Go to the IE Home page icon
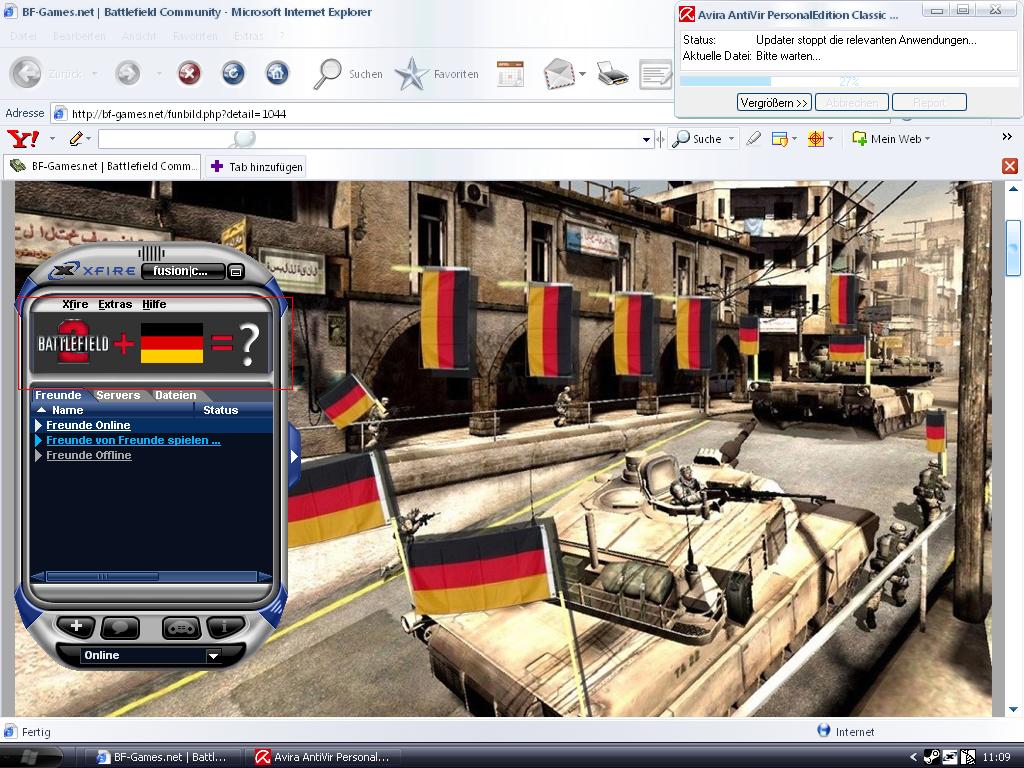This screenshot has width=1024, height=768. (x=277, y=73)
